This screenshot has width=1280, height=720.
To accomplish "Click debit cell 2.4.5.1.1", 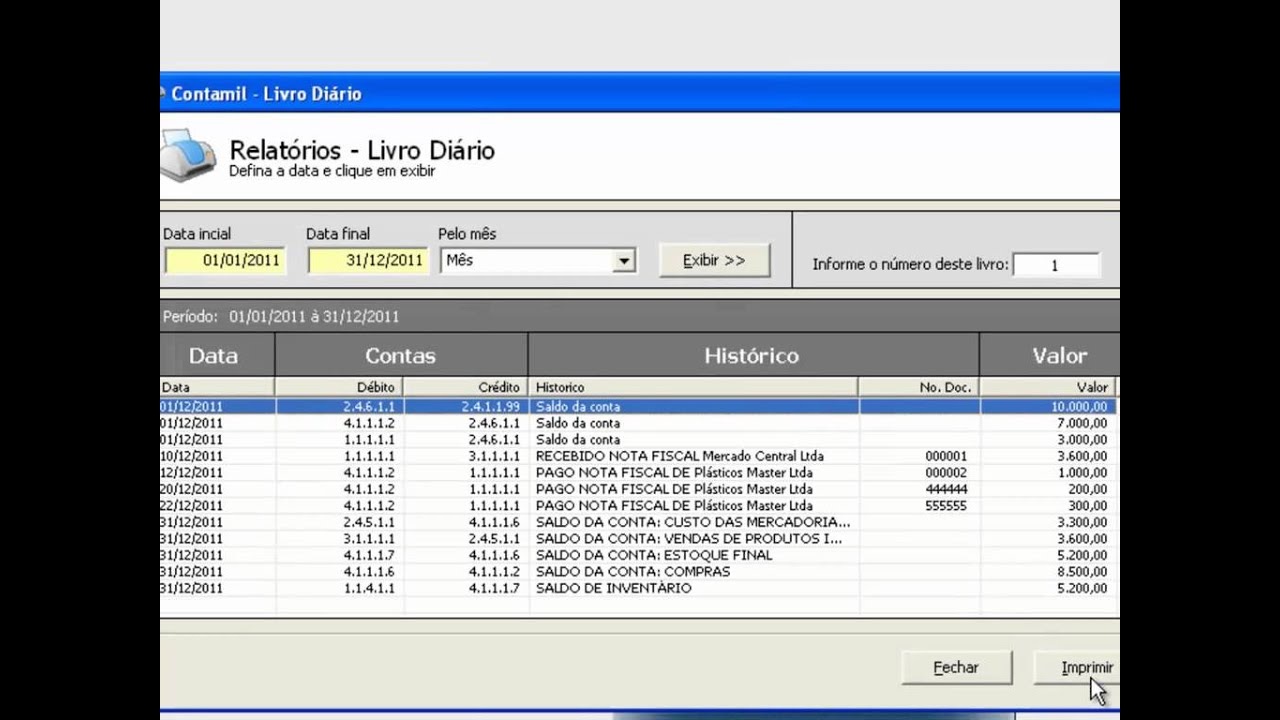I will [x=339, y=522].
